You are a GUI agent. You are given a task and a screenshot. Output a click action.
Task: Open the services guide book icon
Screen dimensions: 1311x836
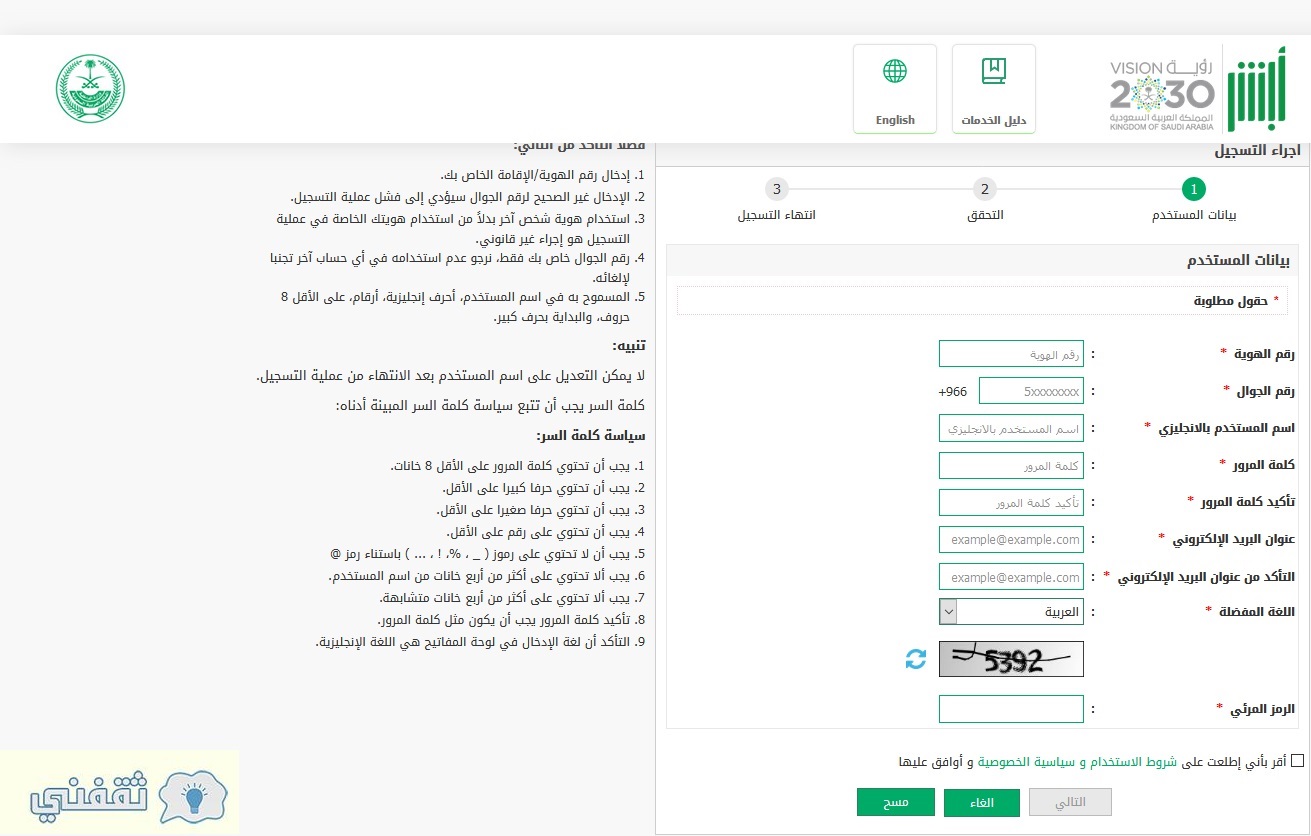coord(993,72)
